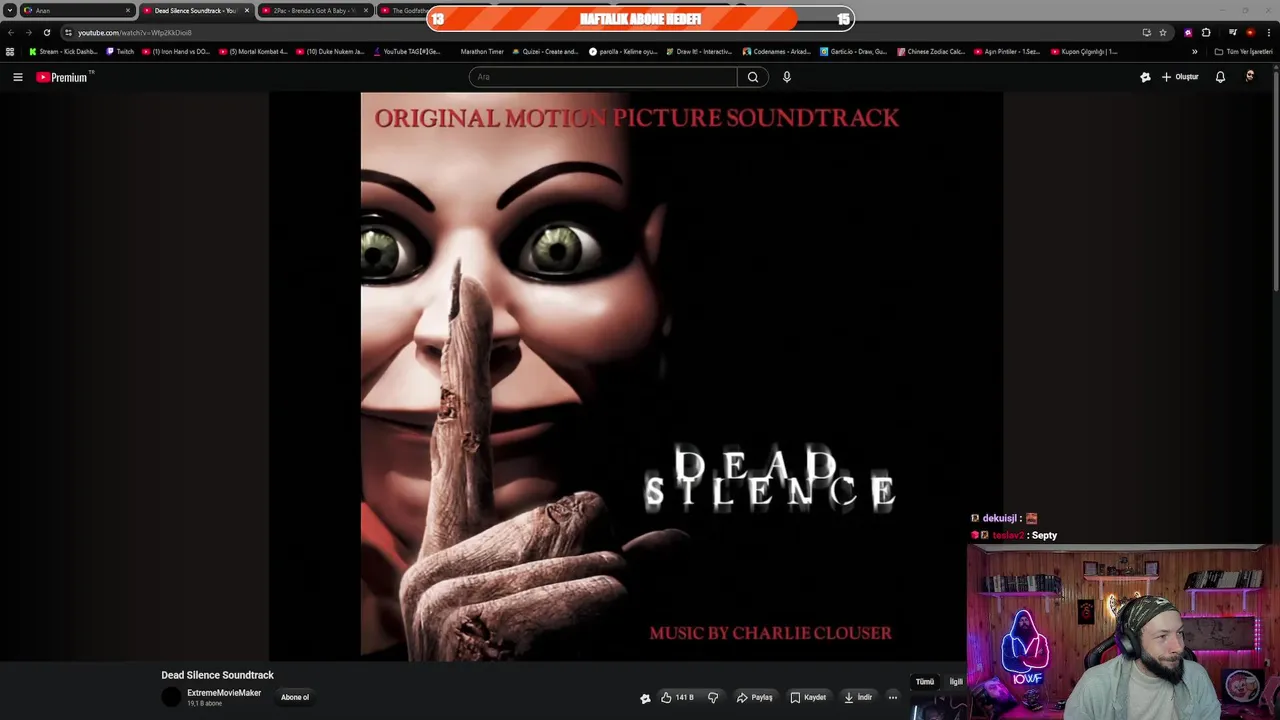The height and width of the screenshot is (720, 1280).
Task: Click the sparkle Ask icon near Oluştur
Action: pyautogui.click(x=1145, y=77)
